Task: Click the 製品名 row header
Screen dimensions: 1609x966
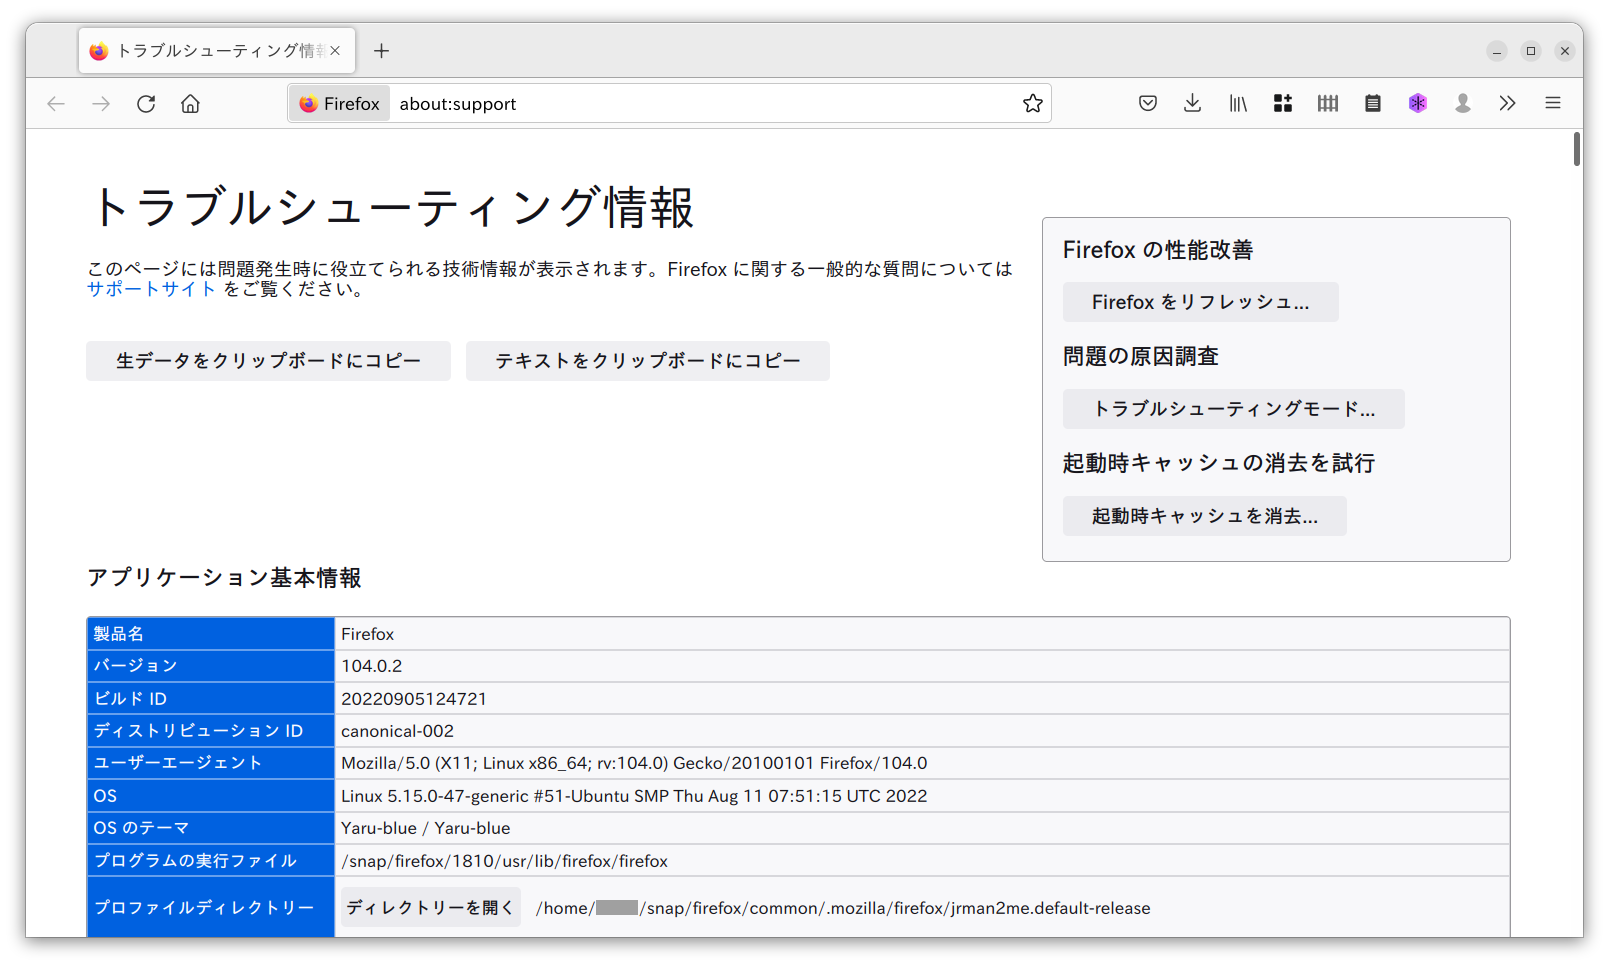Action: (x=211, y=634)
